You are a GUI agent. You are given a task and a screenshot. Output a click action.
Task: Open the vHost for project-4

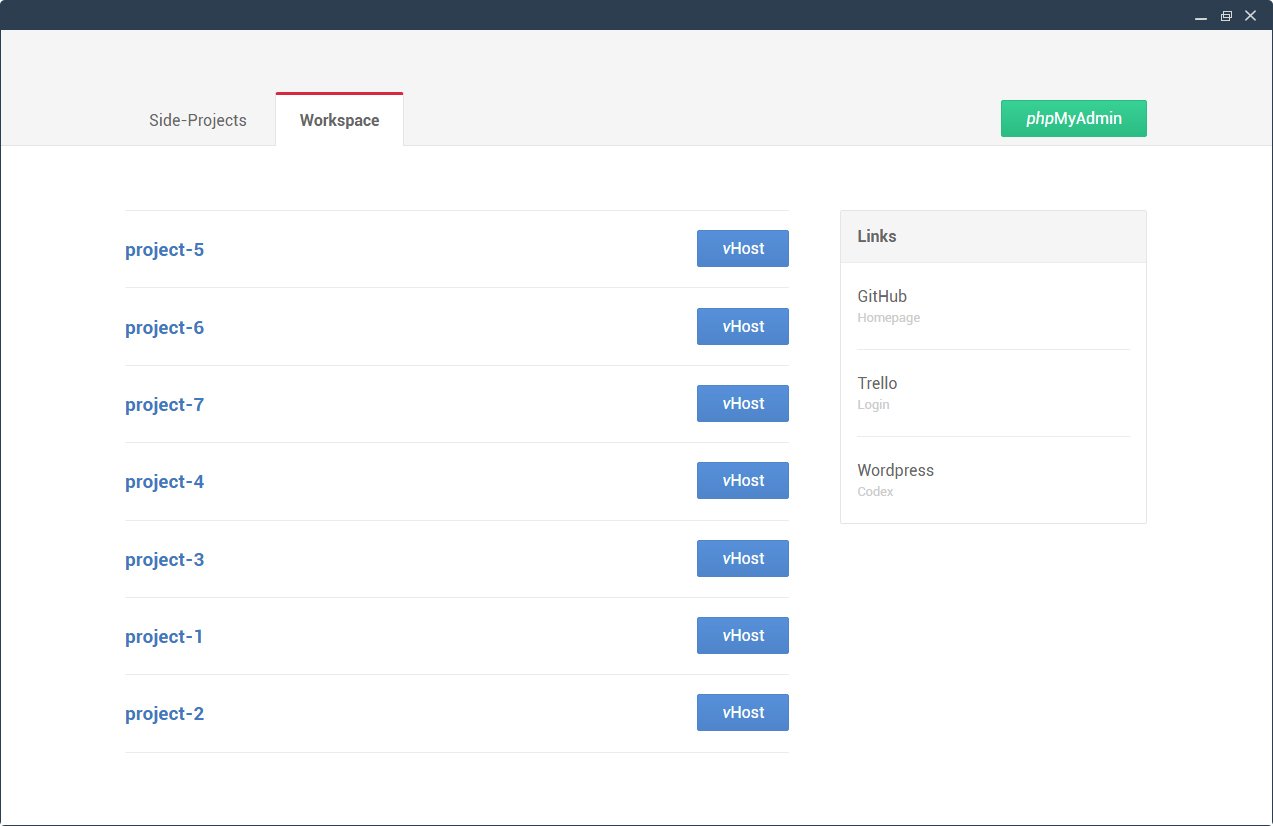click(742, 480)
